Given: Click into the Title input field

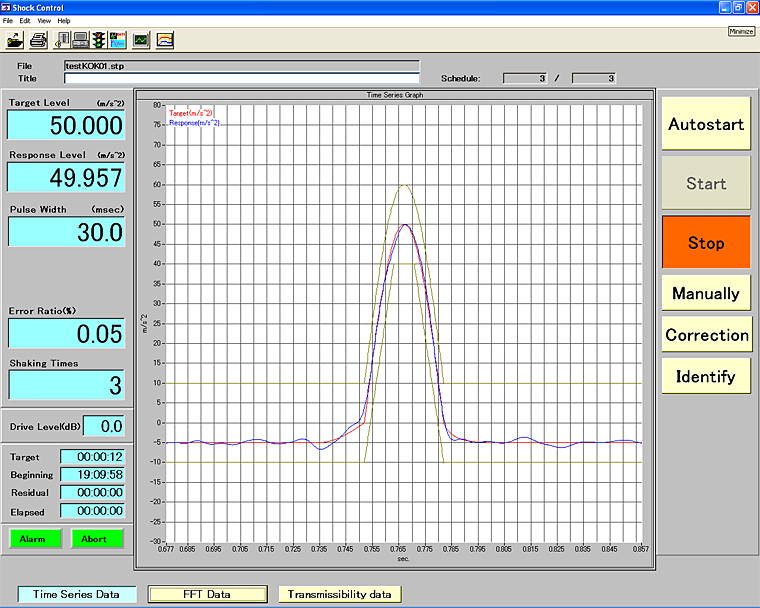Looking at the screenshot, I should pos(242,79).
